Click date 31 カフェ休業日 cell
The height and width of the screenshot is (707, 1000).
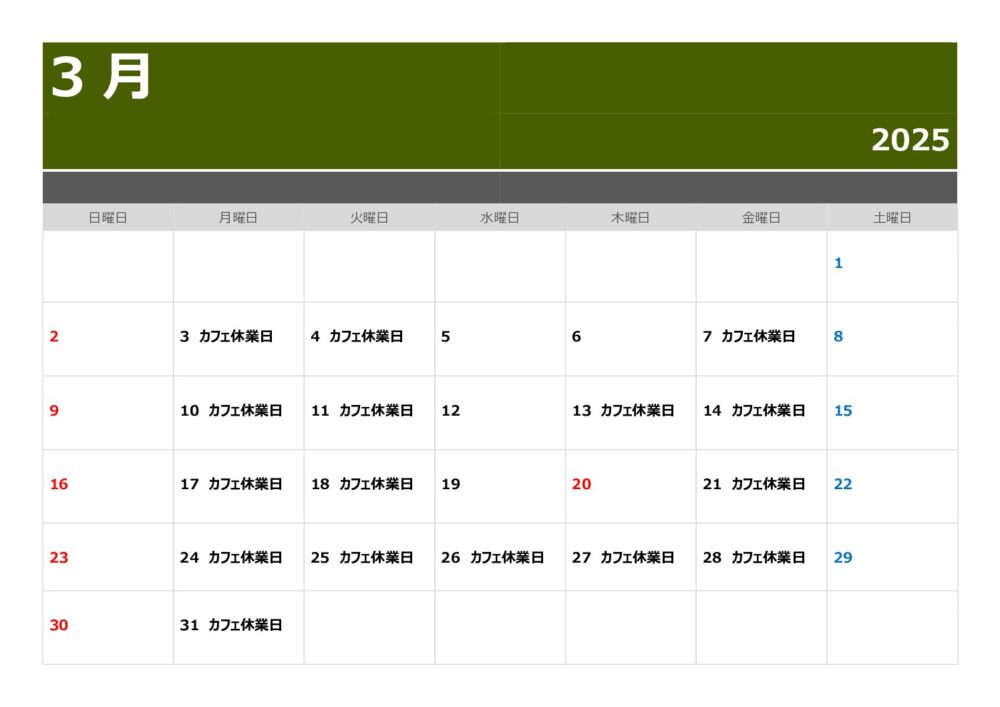pos(239,627)
